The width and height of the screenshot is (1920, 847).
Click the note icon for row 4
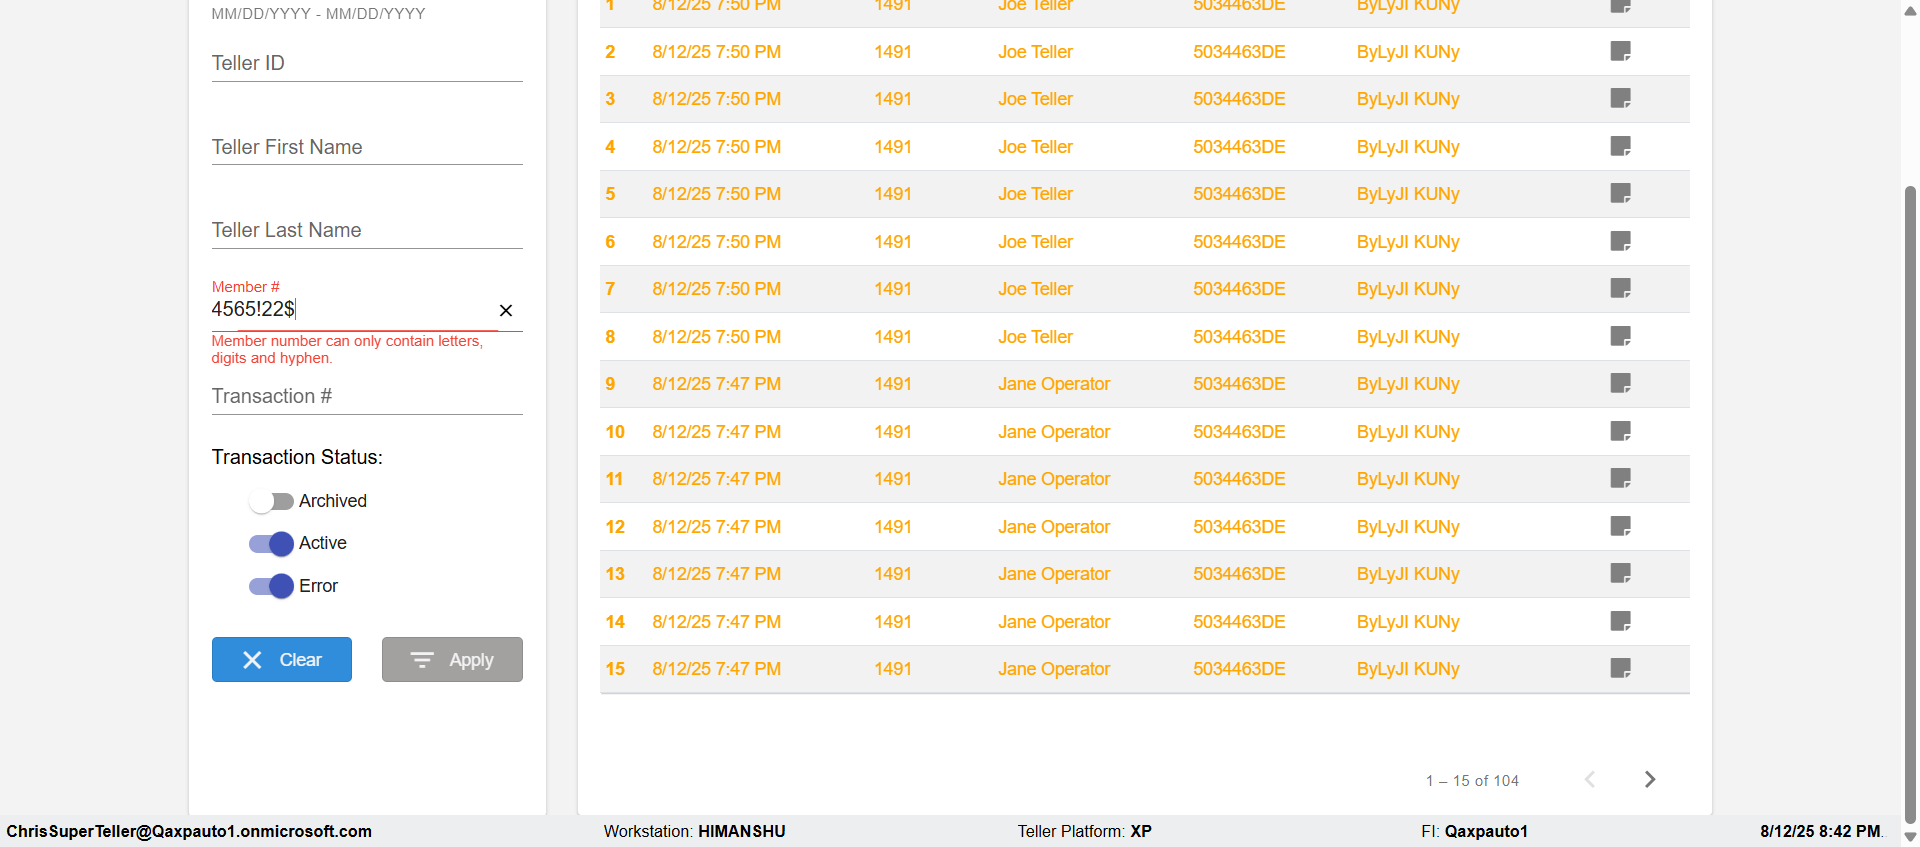1620,146
